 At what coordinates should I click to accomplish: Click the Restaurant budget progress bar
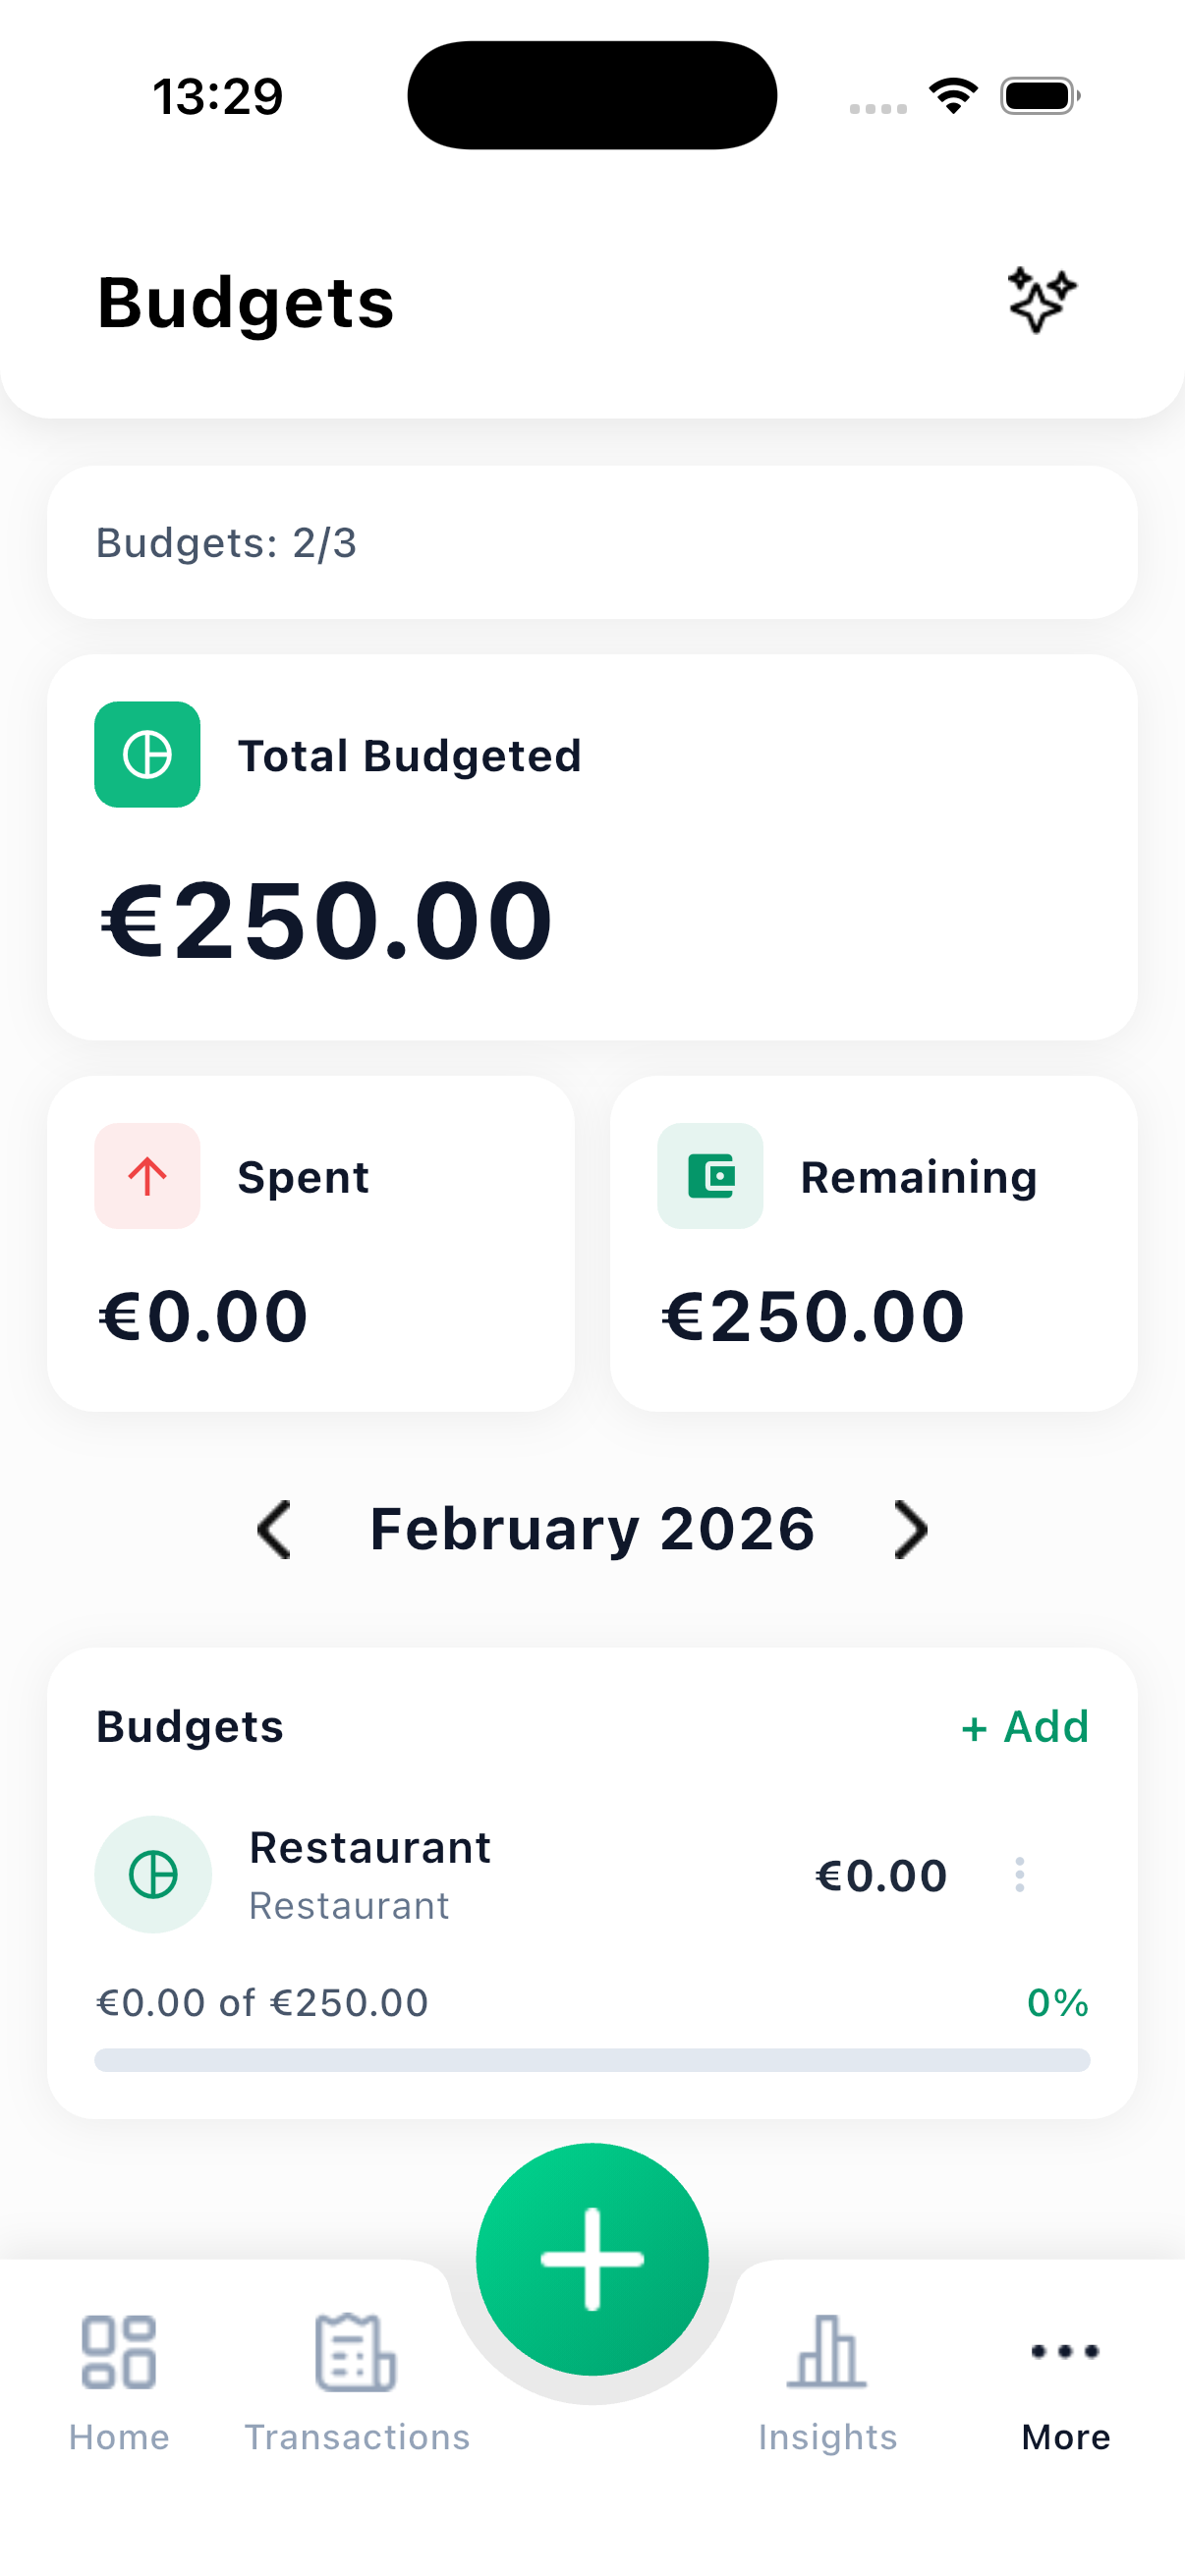pyautogui.click(x=592, y=2060)
